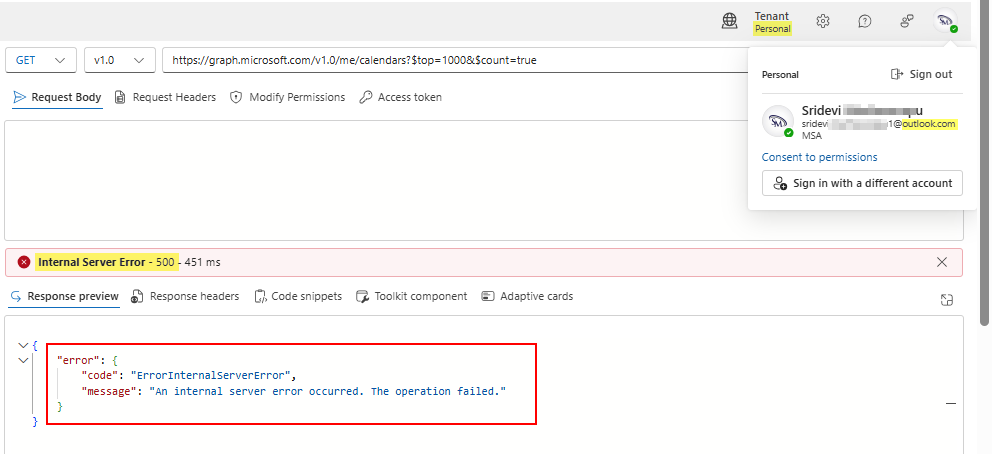Click the feedback person icon in header
The image size is (992, 454).
point(907,21)
